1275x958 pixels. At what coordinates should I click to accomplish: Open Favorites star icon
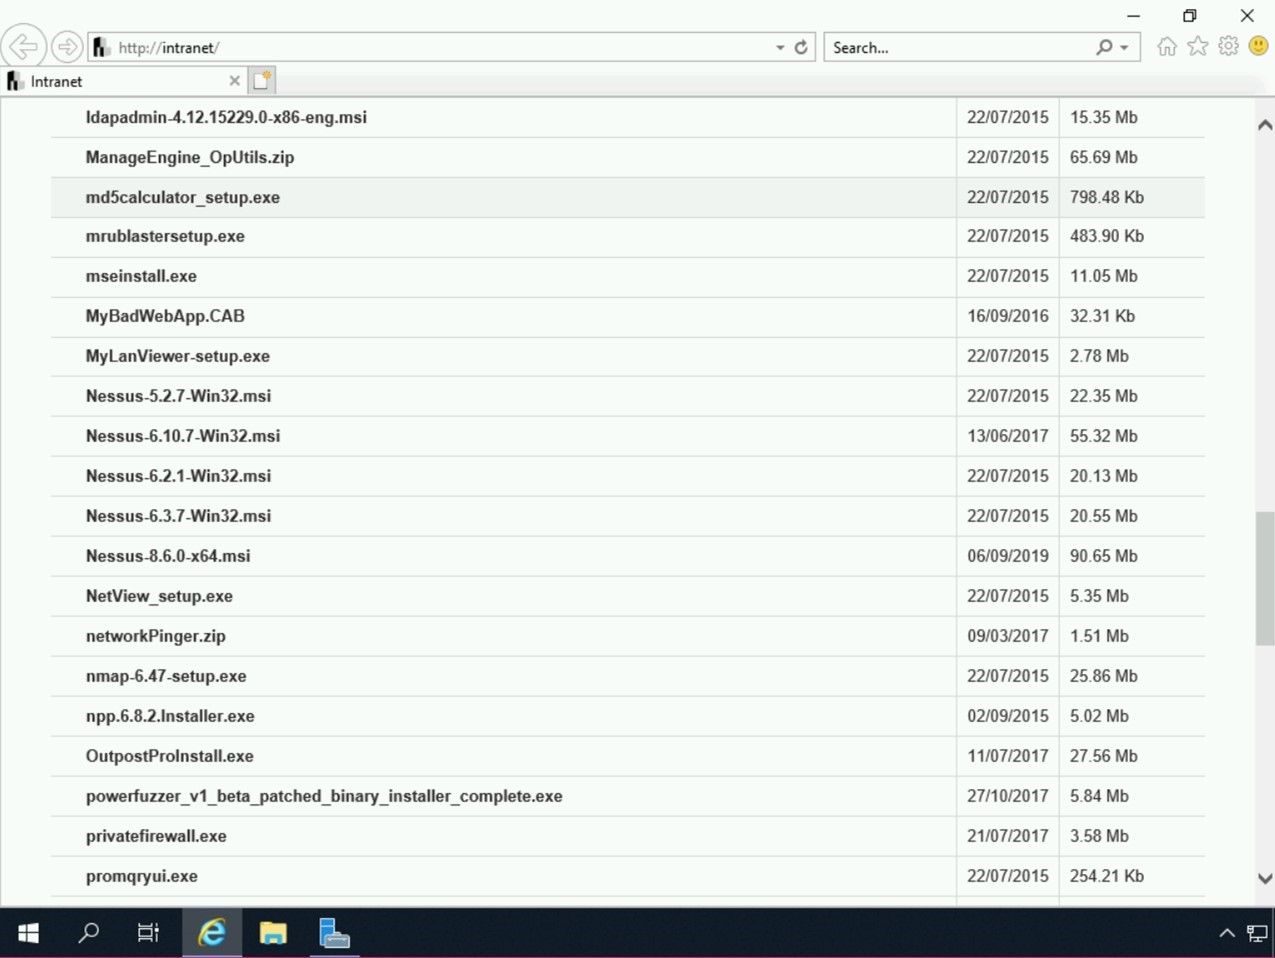1197,47
